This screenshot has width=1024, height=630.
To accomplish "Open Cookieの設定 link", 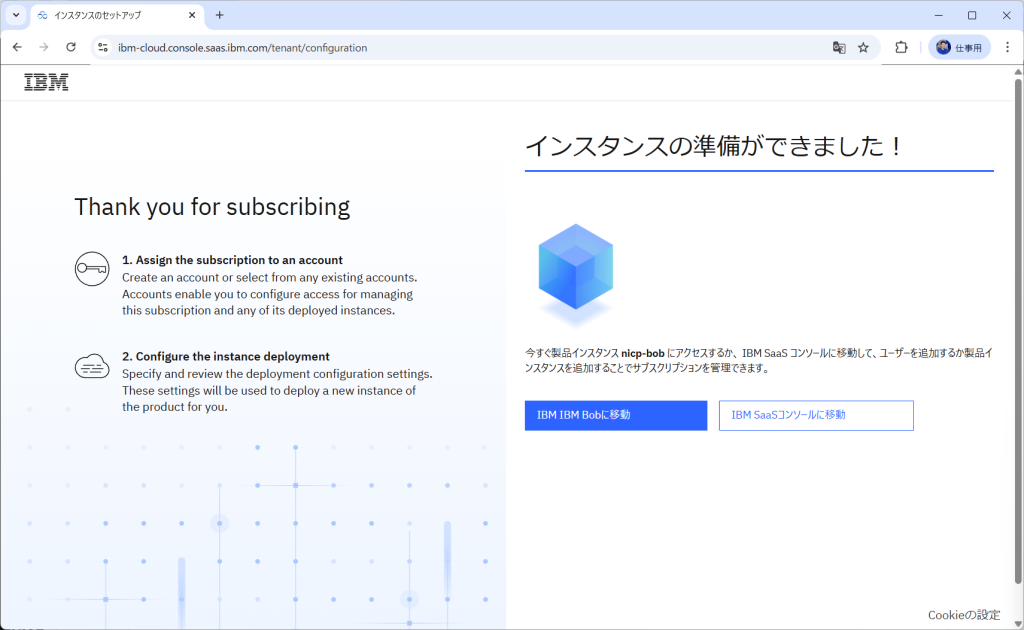I will (x=963, y=615).
